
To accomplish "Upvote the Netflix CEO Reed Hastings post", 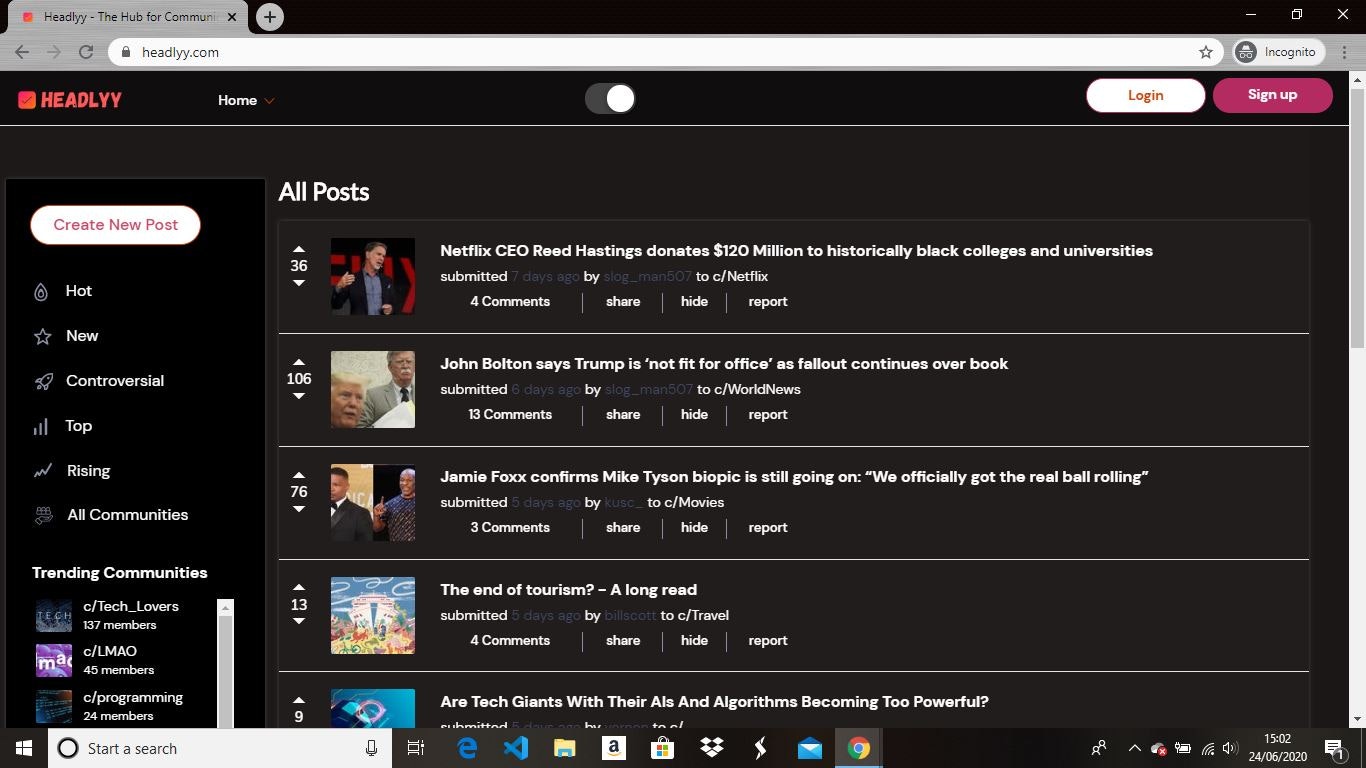I will point(298,249).
